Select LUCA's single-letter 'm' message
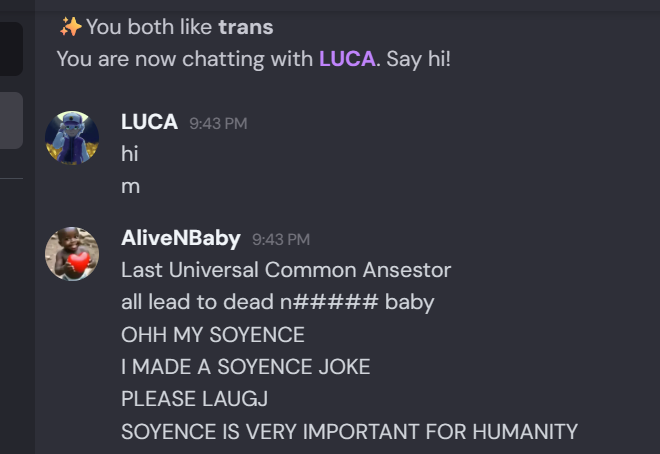660x454 pixels. pos(130,186)
